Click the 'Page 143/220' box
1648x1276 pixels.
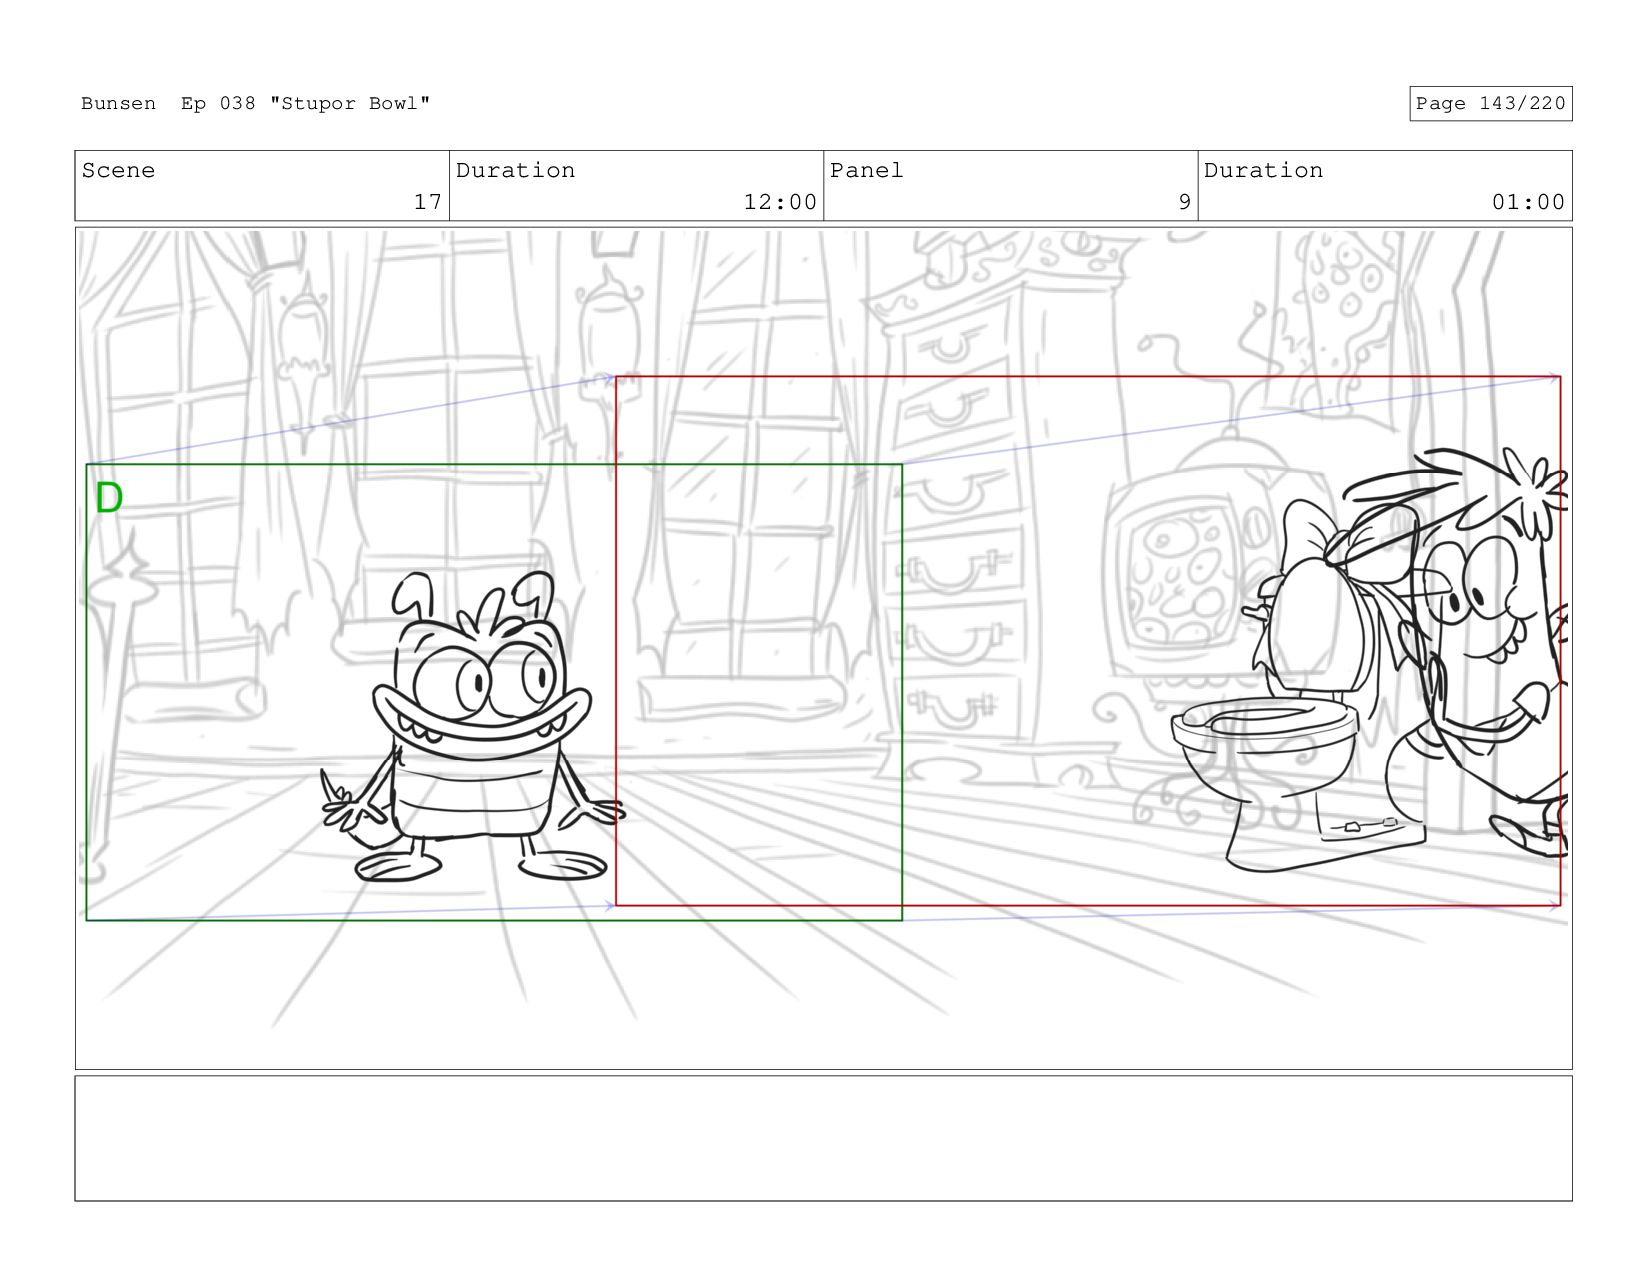[1490, 104]
